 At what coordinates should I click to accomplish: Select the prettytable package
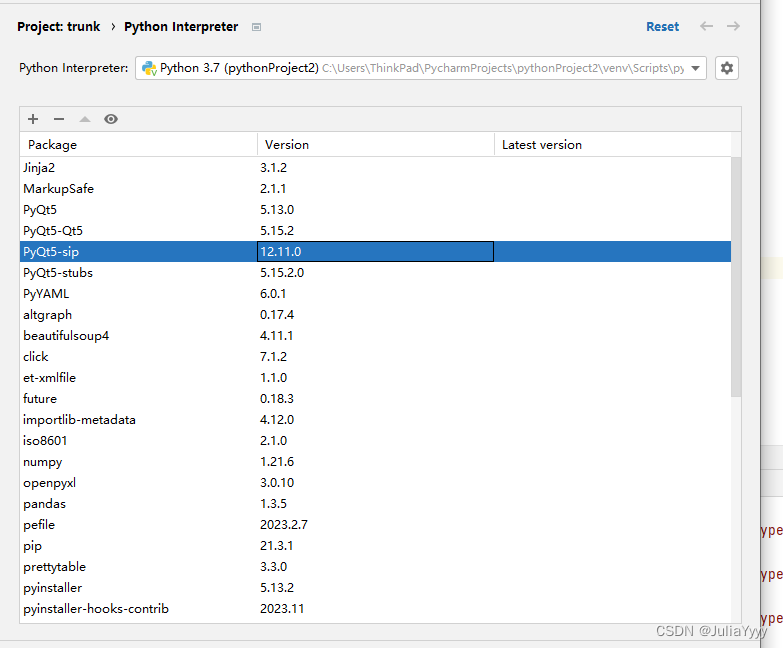tap(376, 567)
